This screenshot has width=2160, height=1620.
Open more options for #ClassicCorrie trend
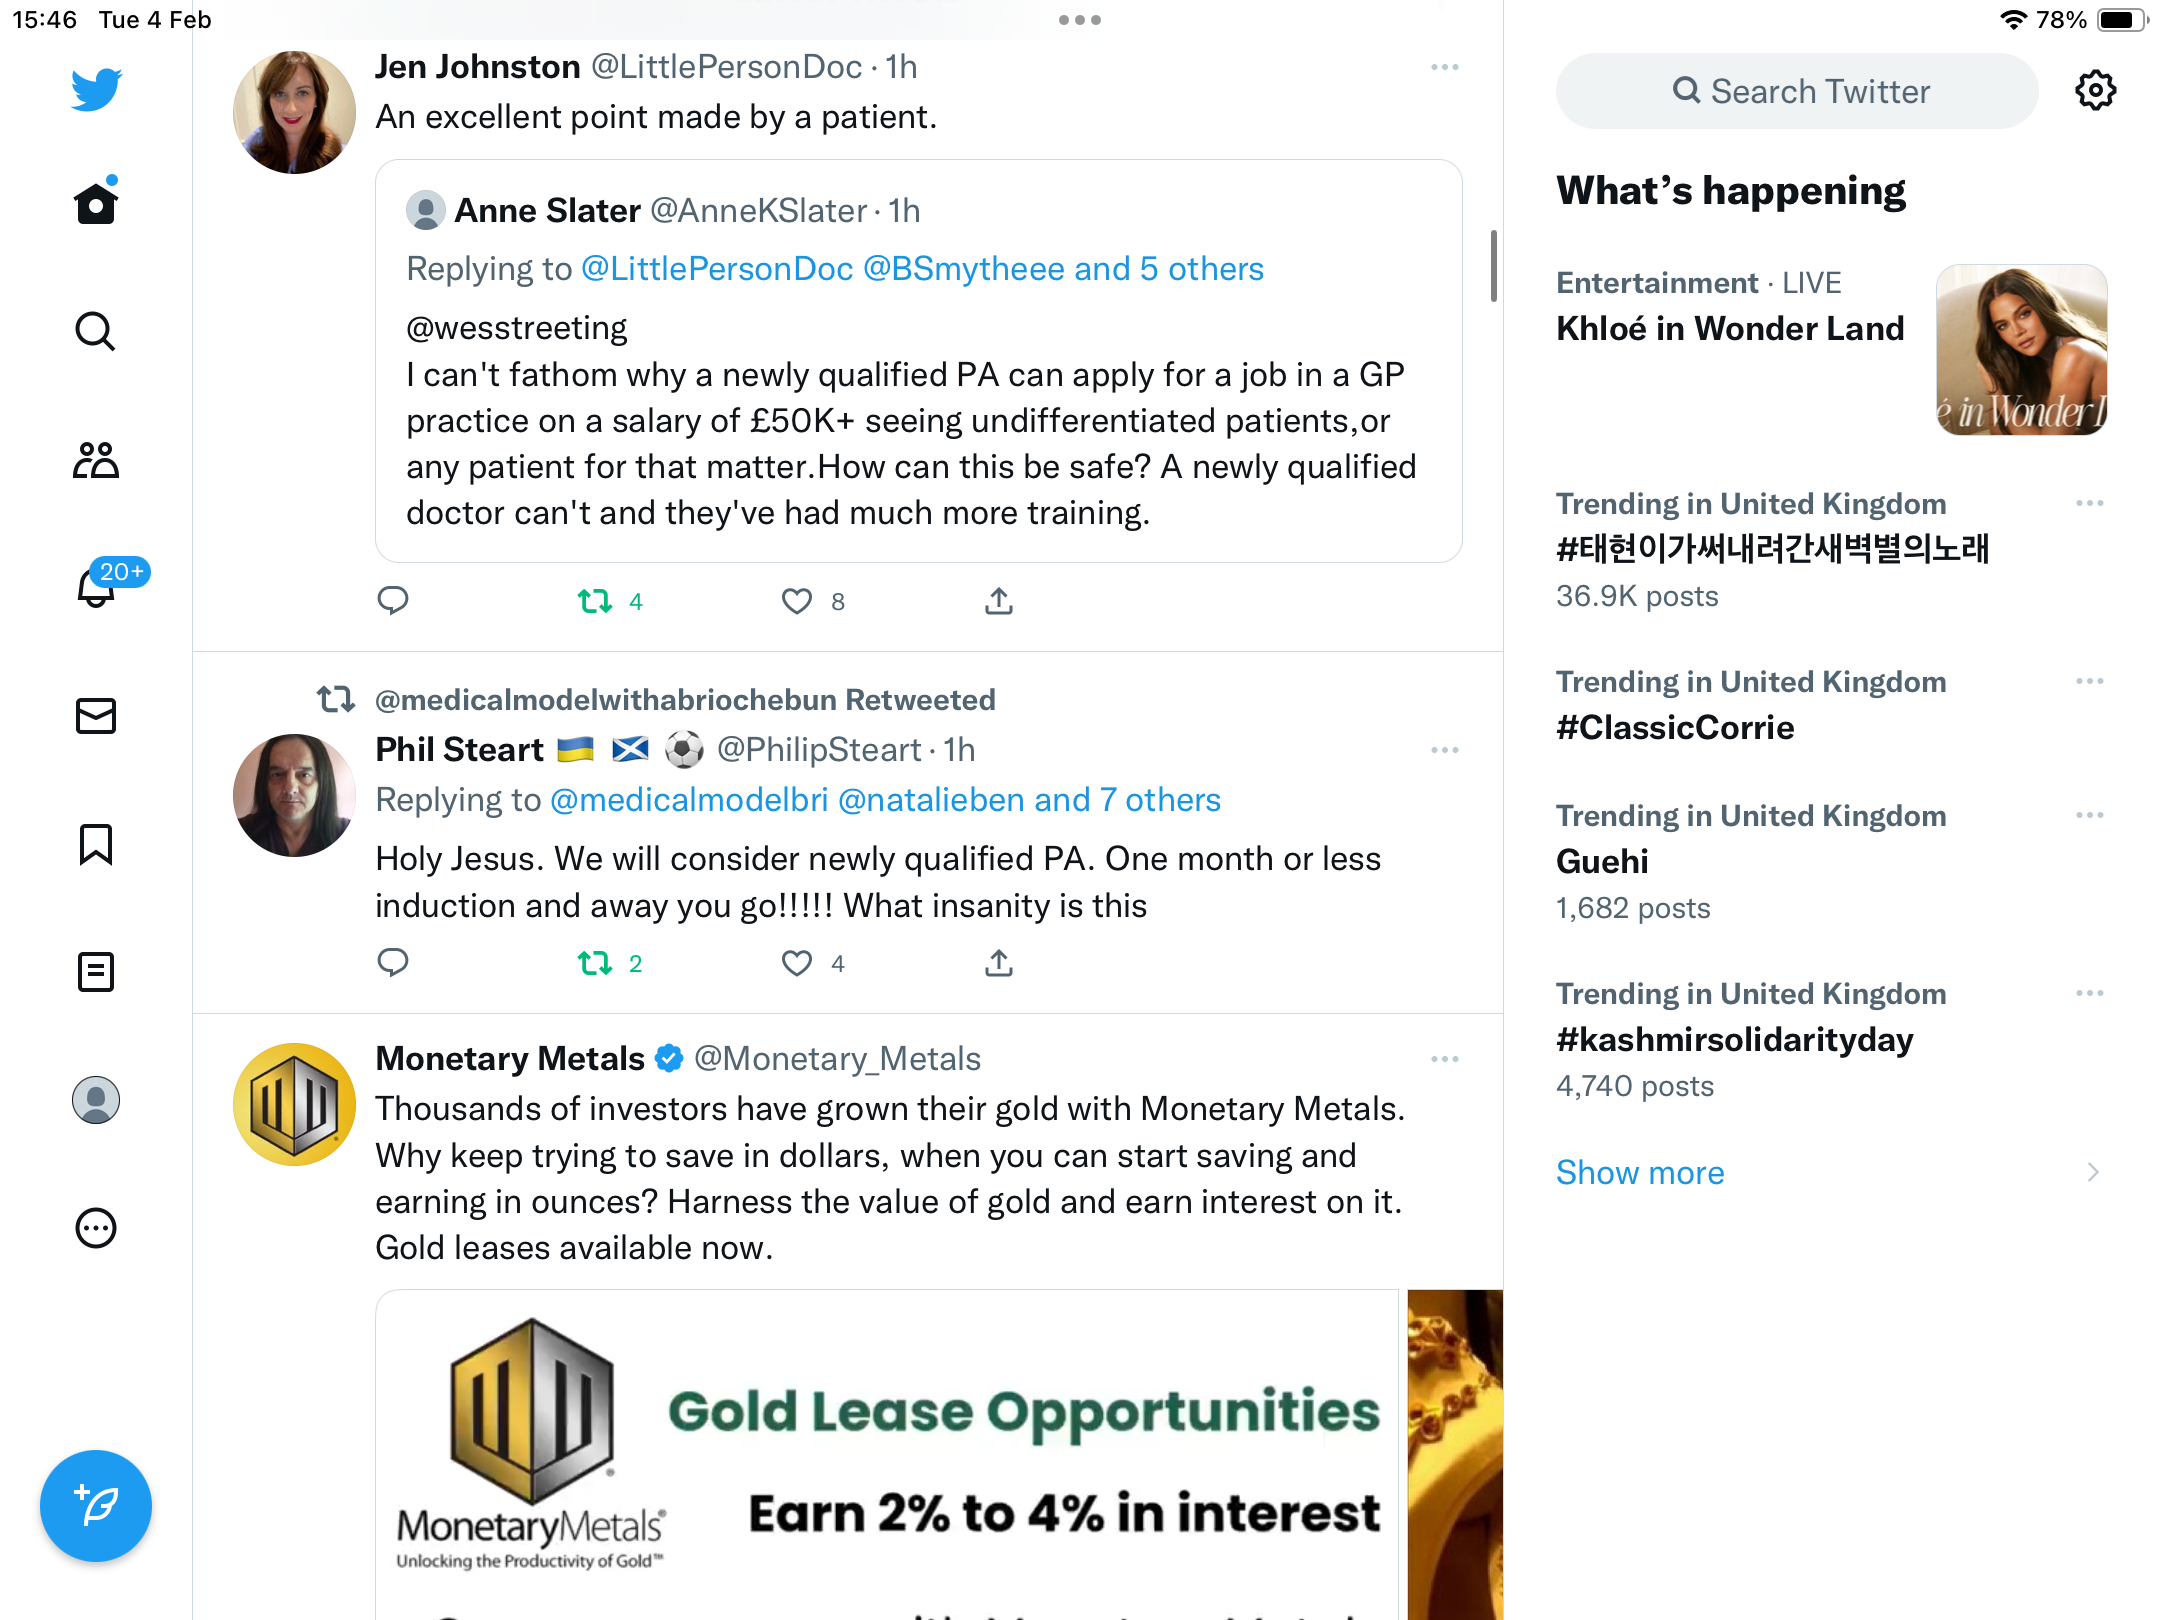[2090, 681]
